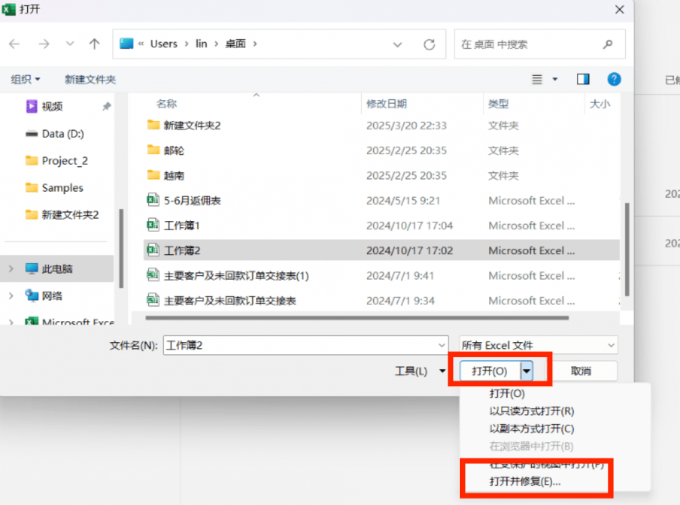Screen dimensions: 680x505
Task: Select Samples folder in sidebar
Action: click(54, 188)
